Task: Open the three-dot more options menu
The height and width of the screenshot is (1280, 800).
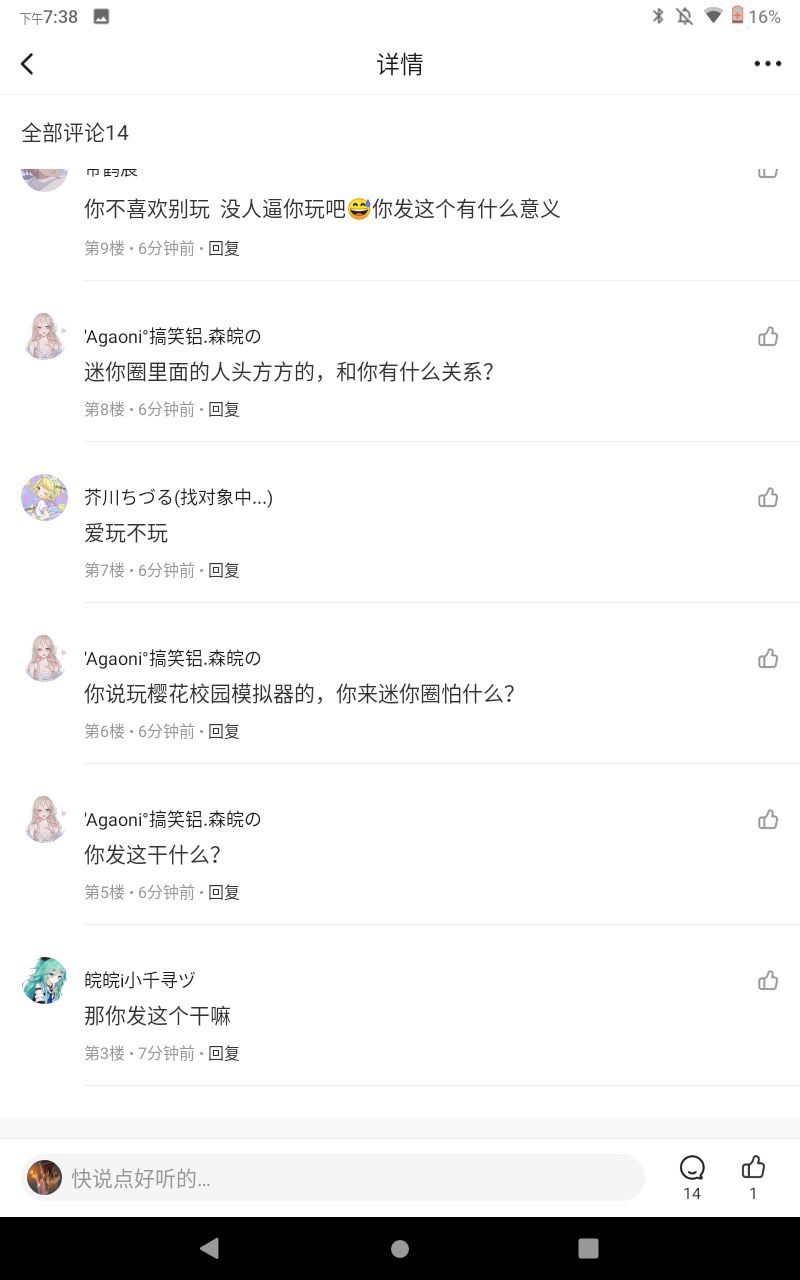Action: (x=767, y=64)
